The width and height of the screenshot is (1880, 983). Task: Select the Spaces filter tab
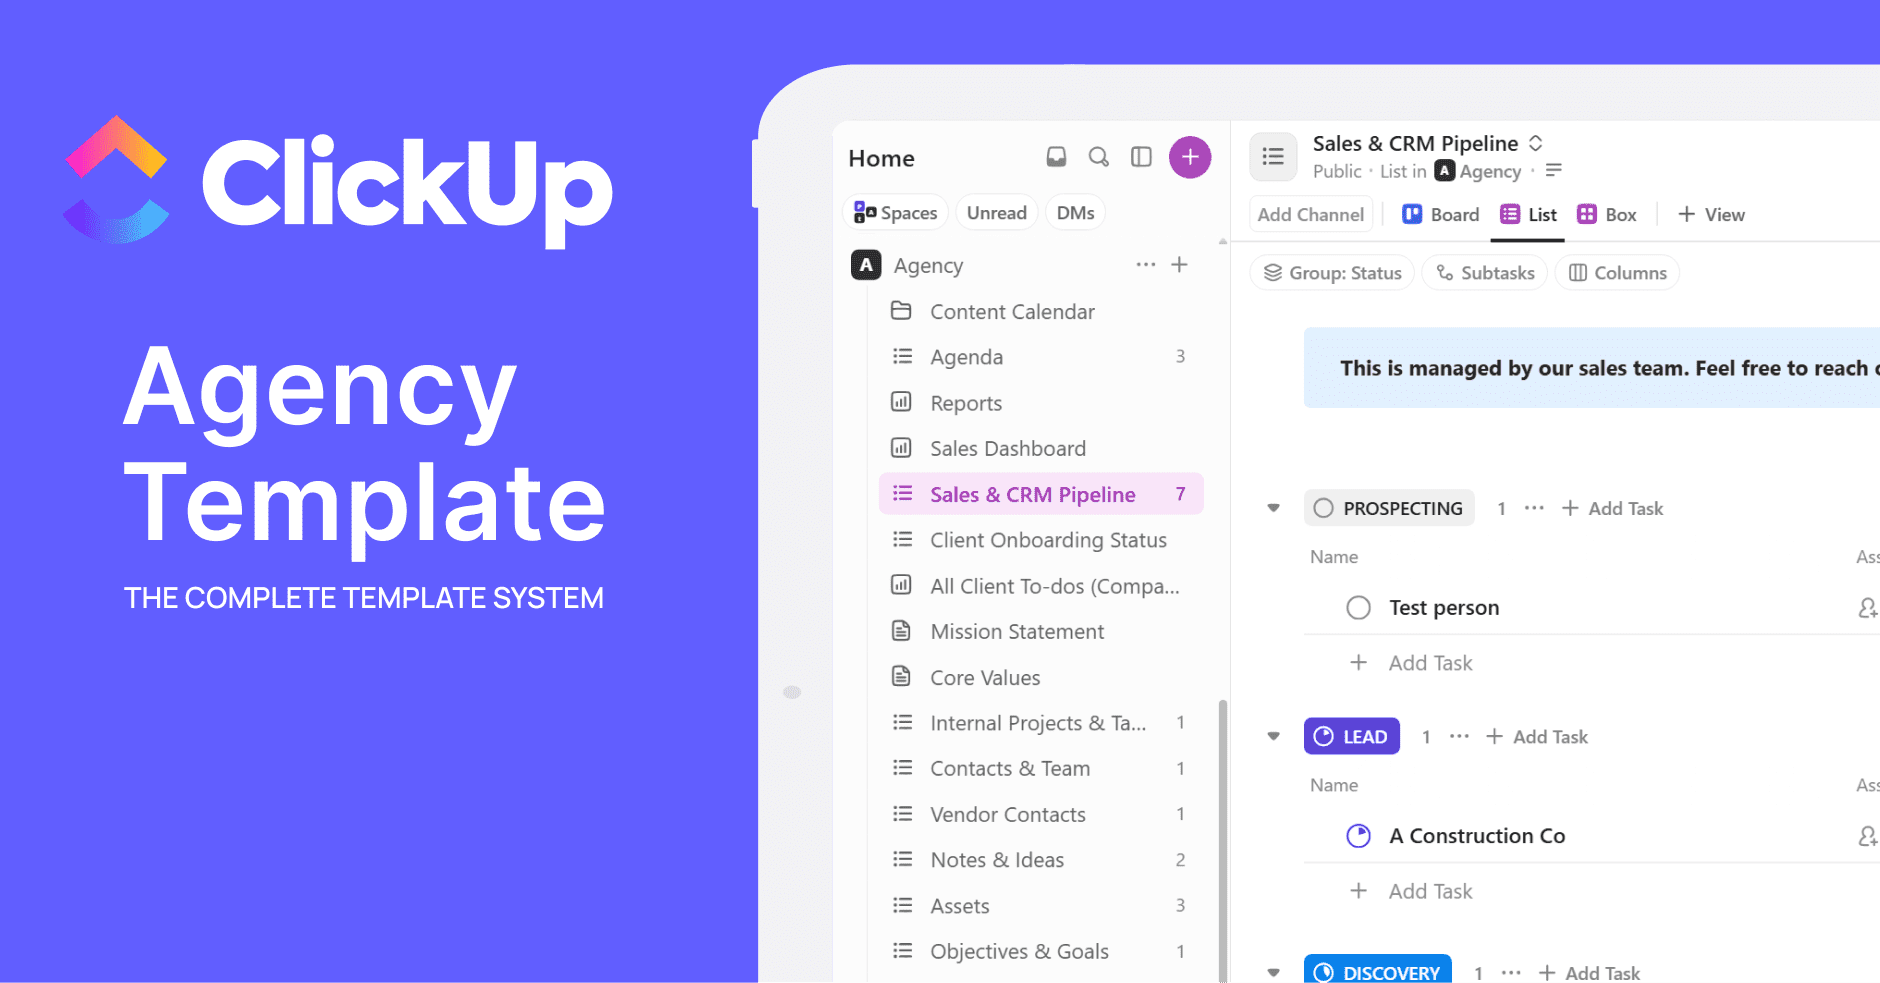click(x=895, y=213)
